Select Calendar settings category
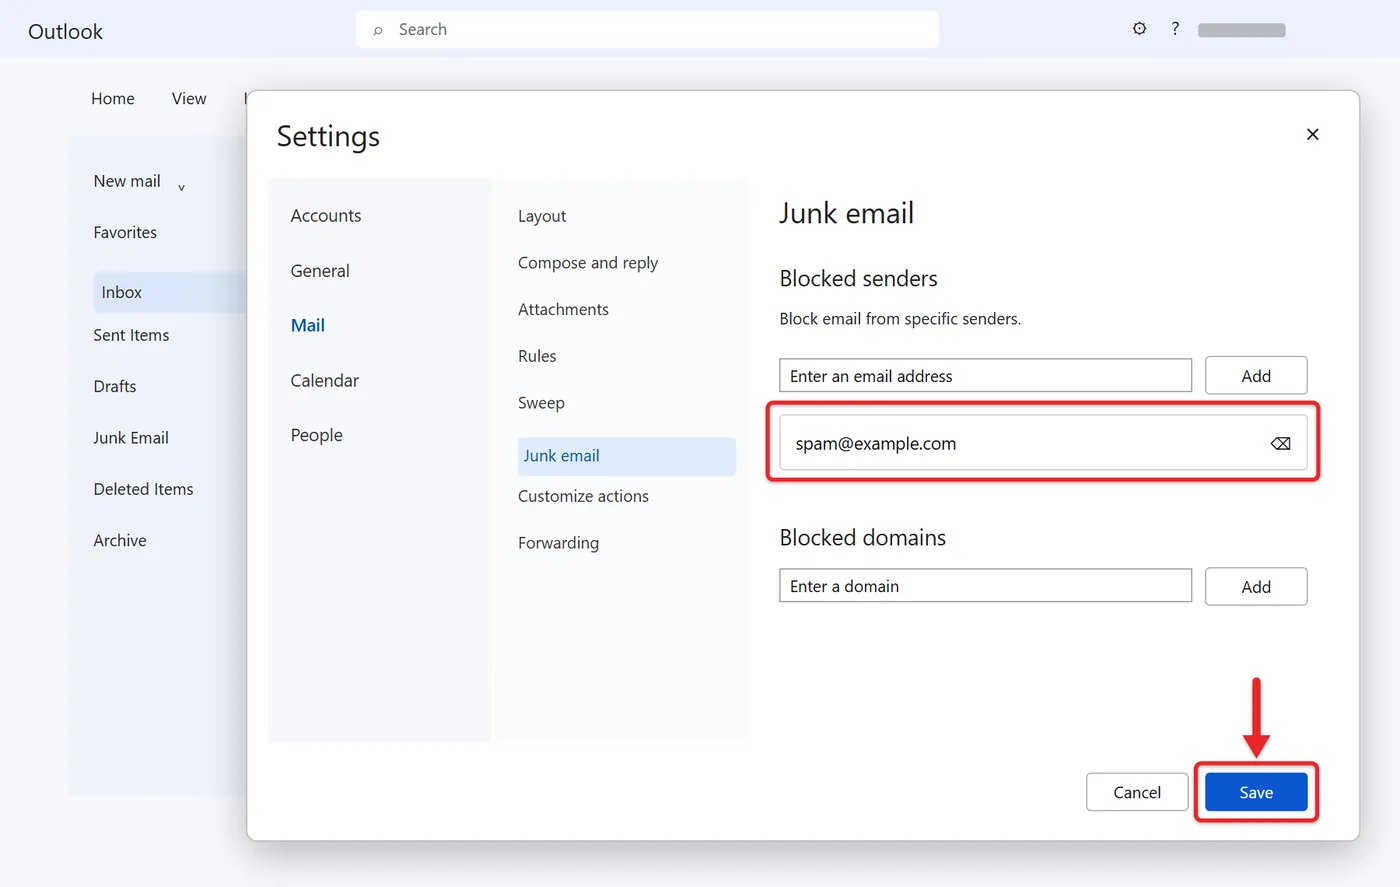The height and width of the screenshot is (887, 1400). [x=325, y=380]
